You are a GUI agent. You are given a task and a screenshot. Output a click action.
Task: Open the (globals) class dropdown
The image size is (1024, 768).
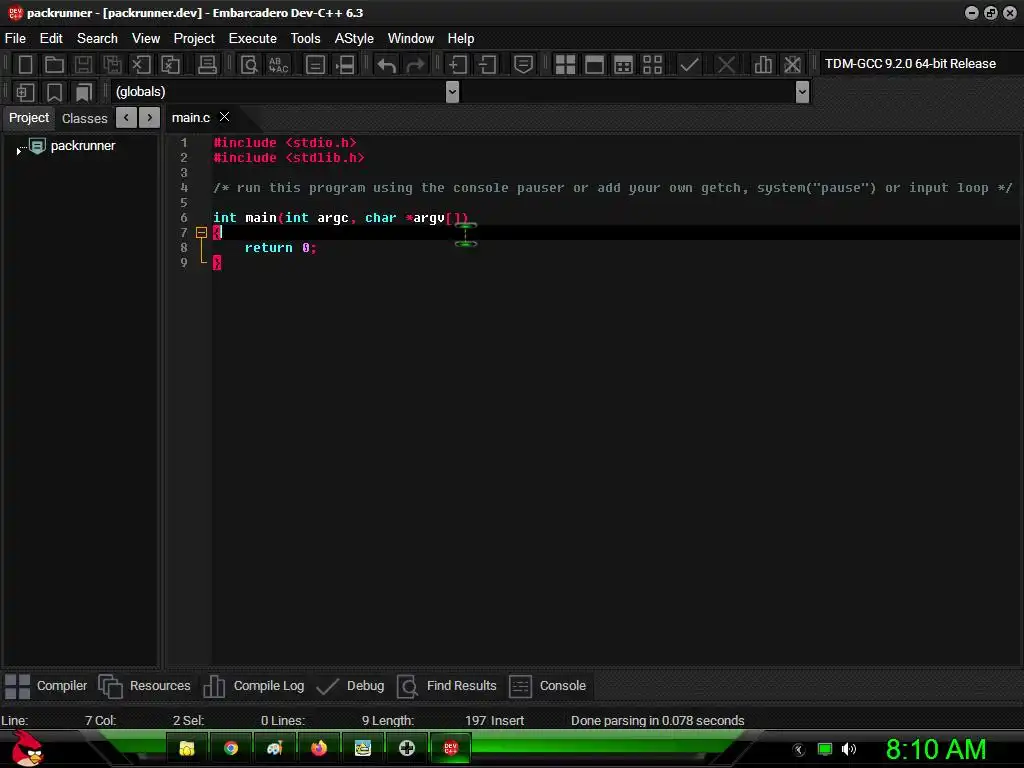(452, 92)
